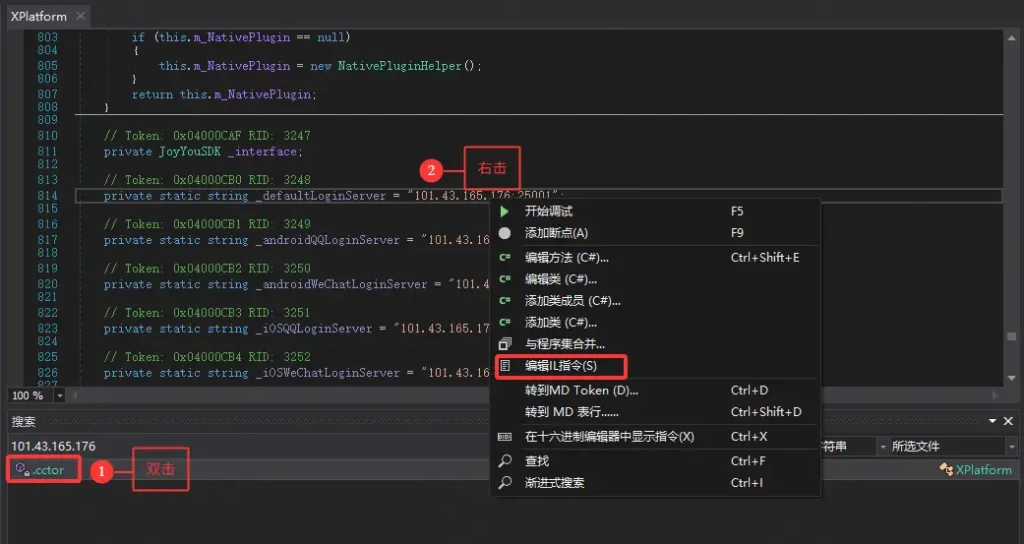The image size is (1024, 544).
Task: Click C# icon beside 添加类成员
Action: point(505,301)
